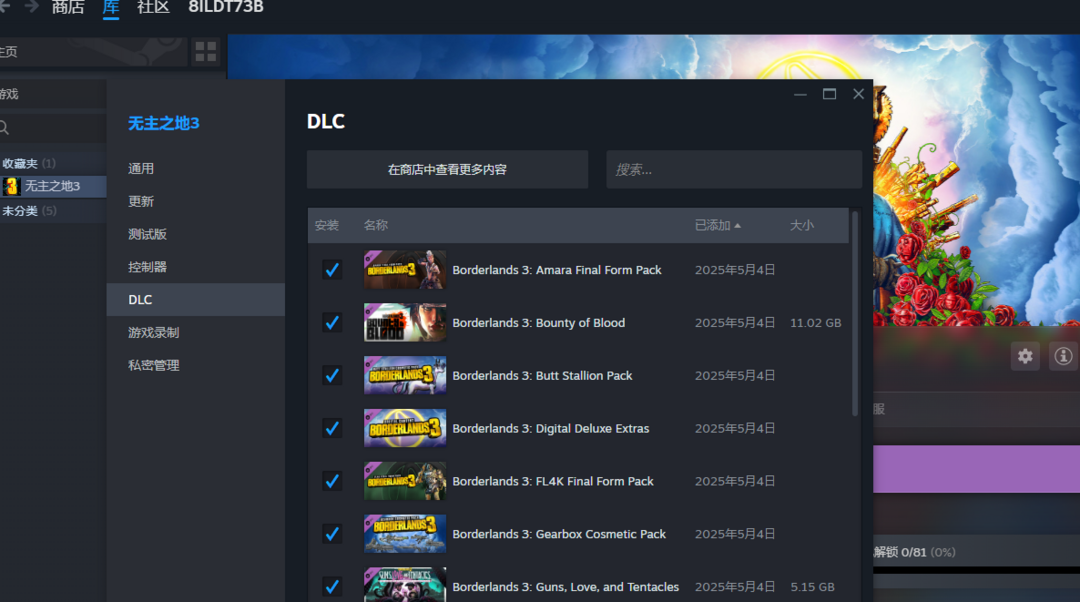Sort DLC list by 名称 column
Image resolution: width=1080 pixels, height=602 pixels.
click(375, 225)
